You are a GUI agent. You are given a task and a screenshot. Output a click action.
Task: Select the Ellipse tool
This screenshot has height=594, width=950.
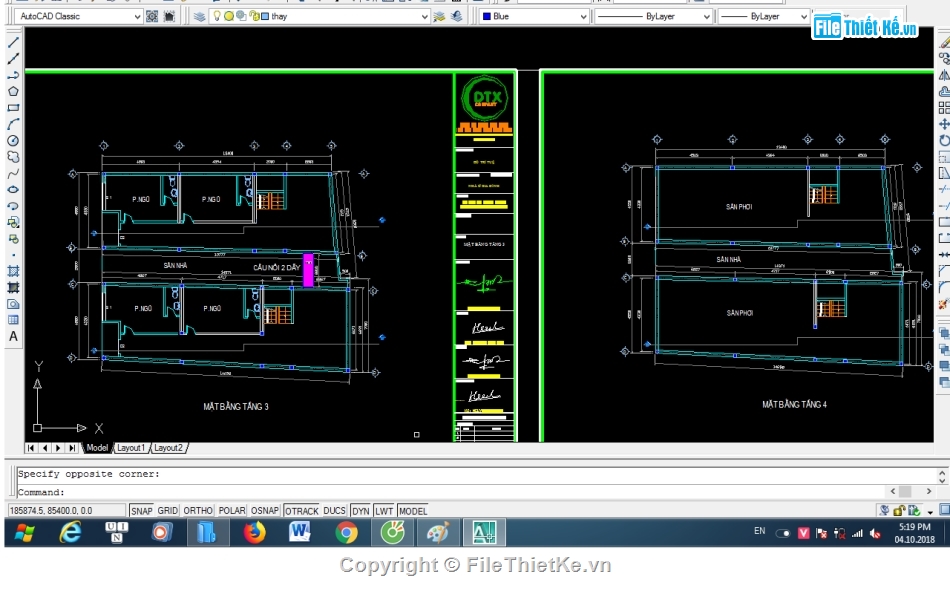13,190
